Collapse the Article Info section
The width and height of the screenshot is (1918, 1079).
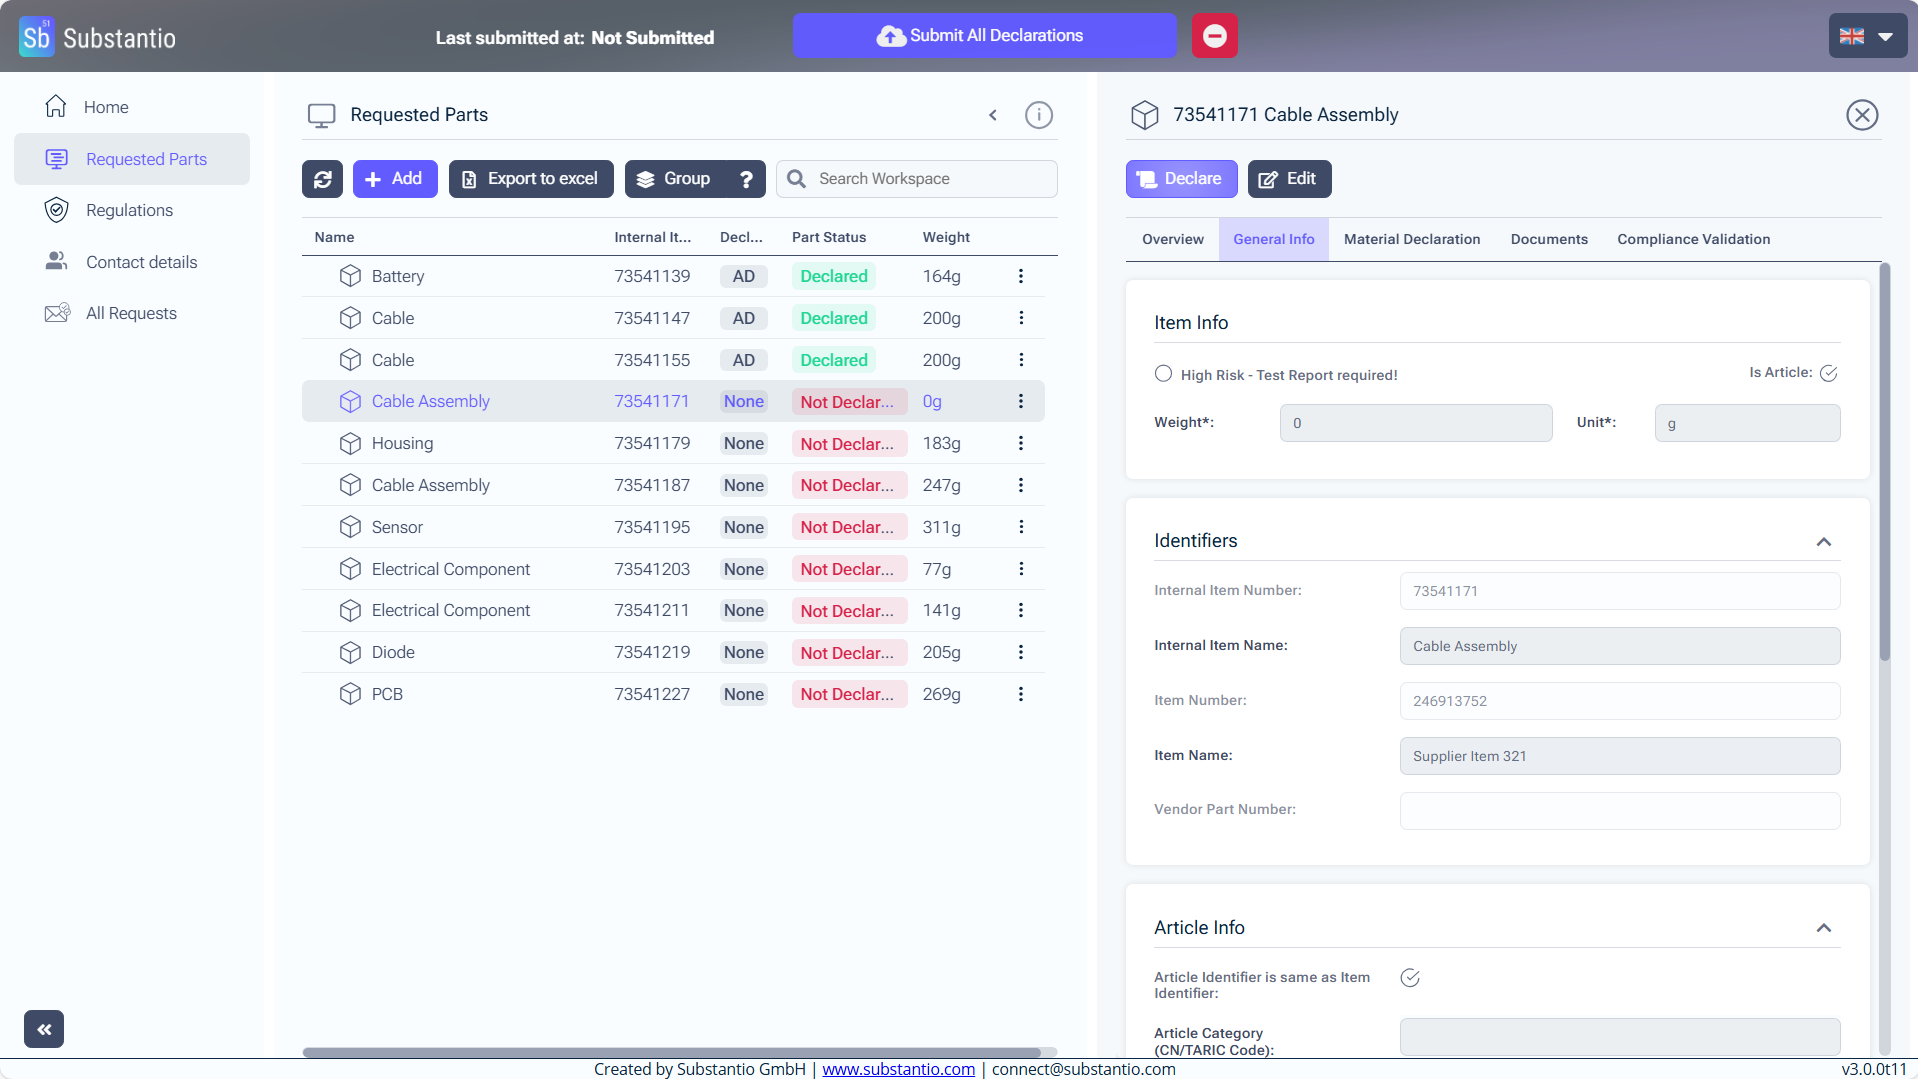[1823, 928]
